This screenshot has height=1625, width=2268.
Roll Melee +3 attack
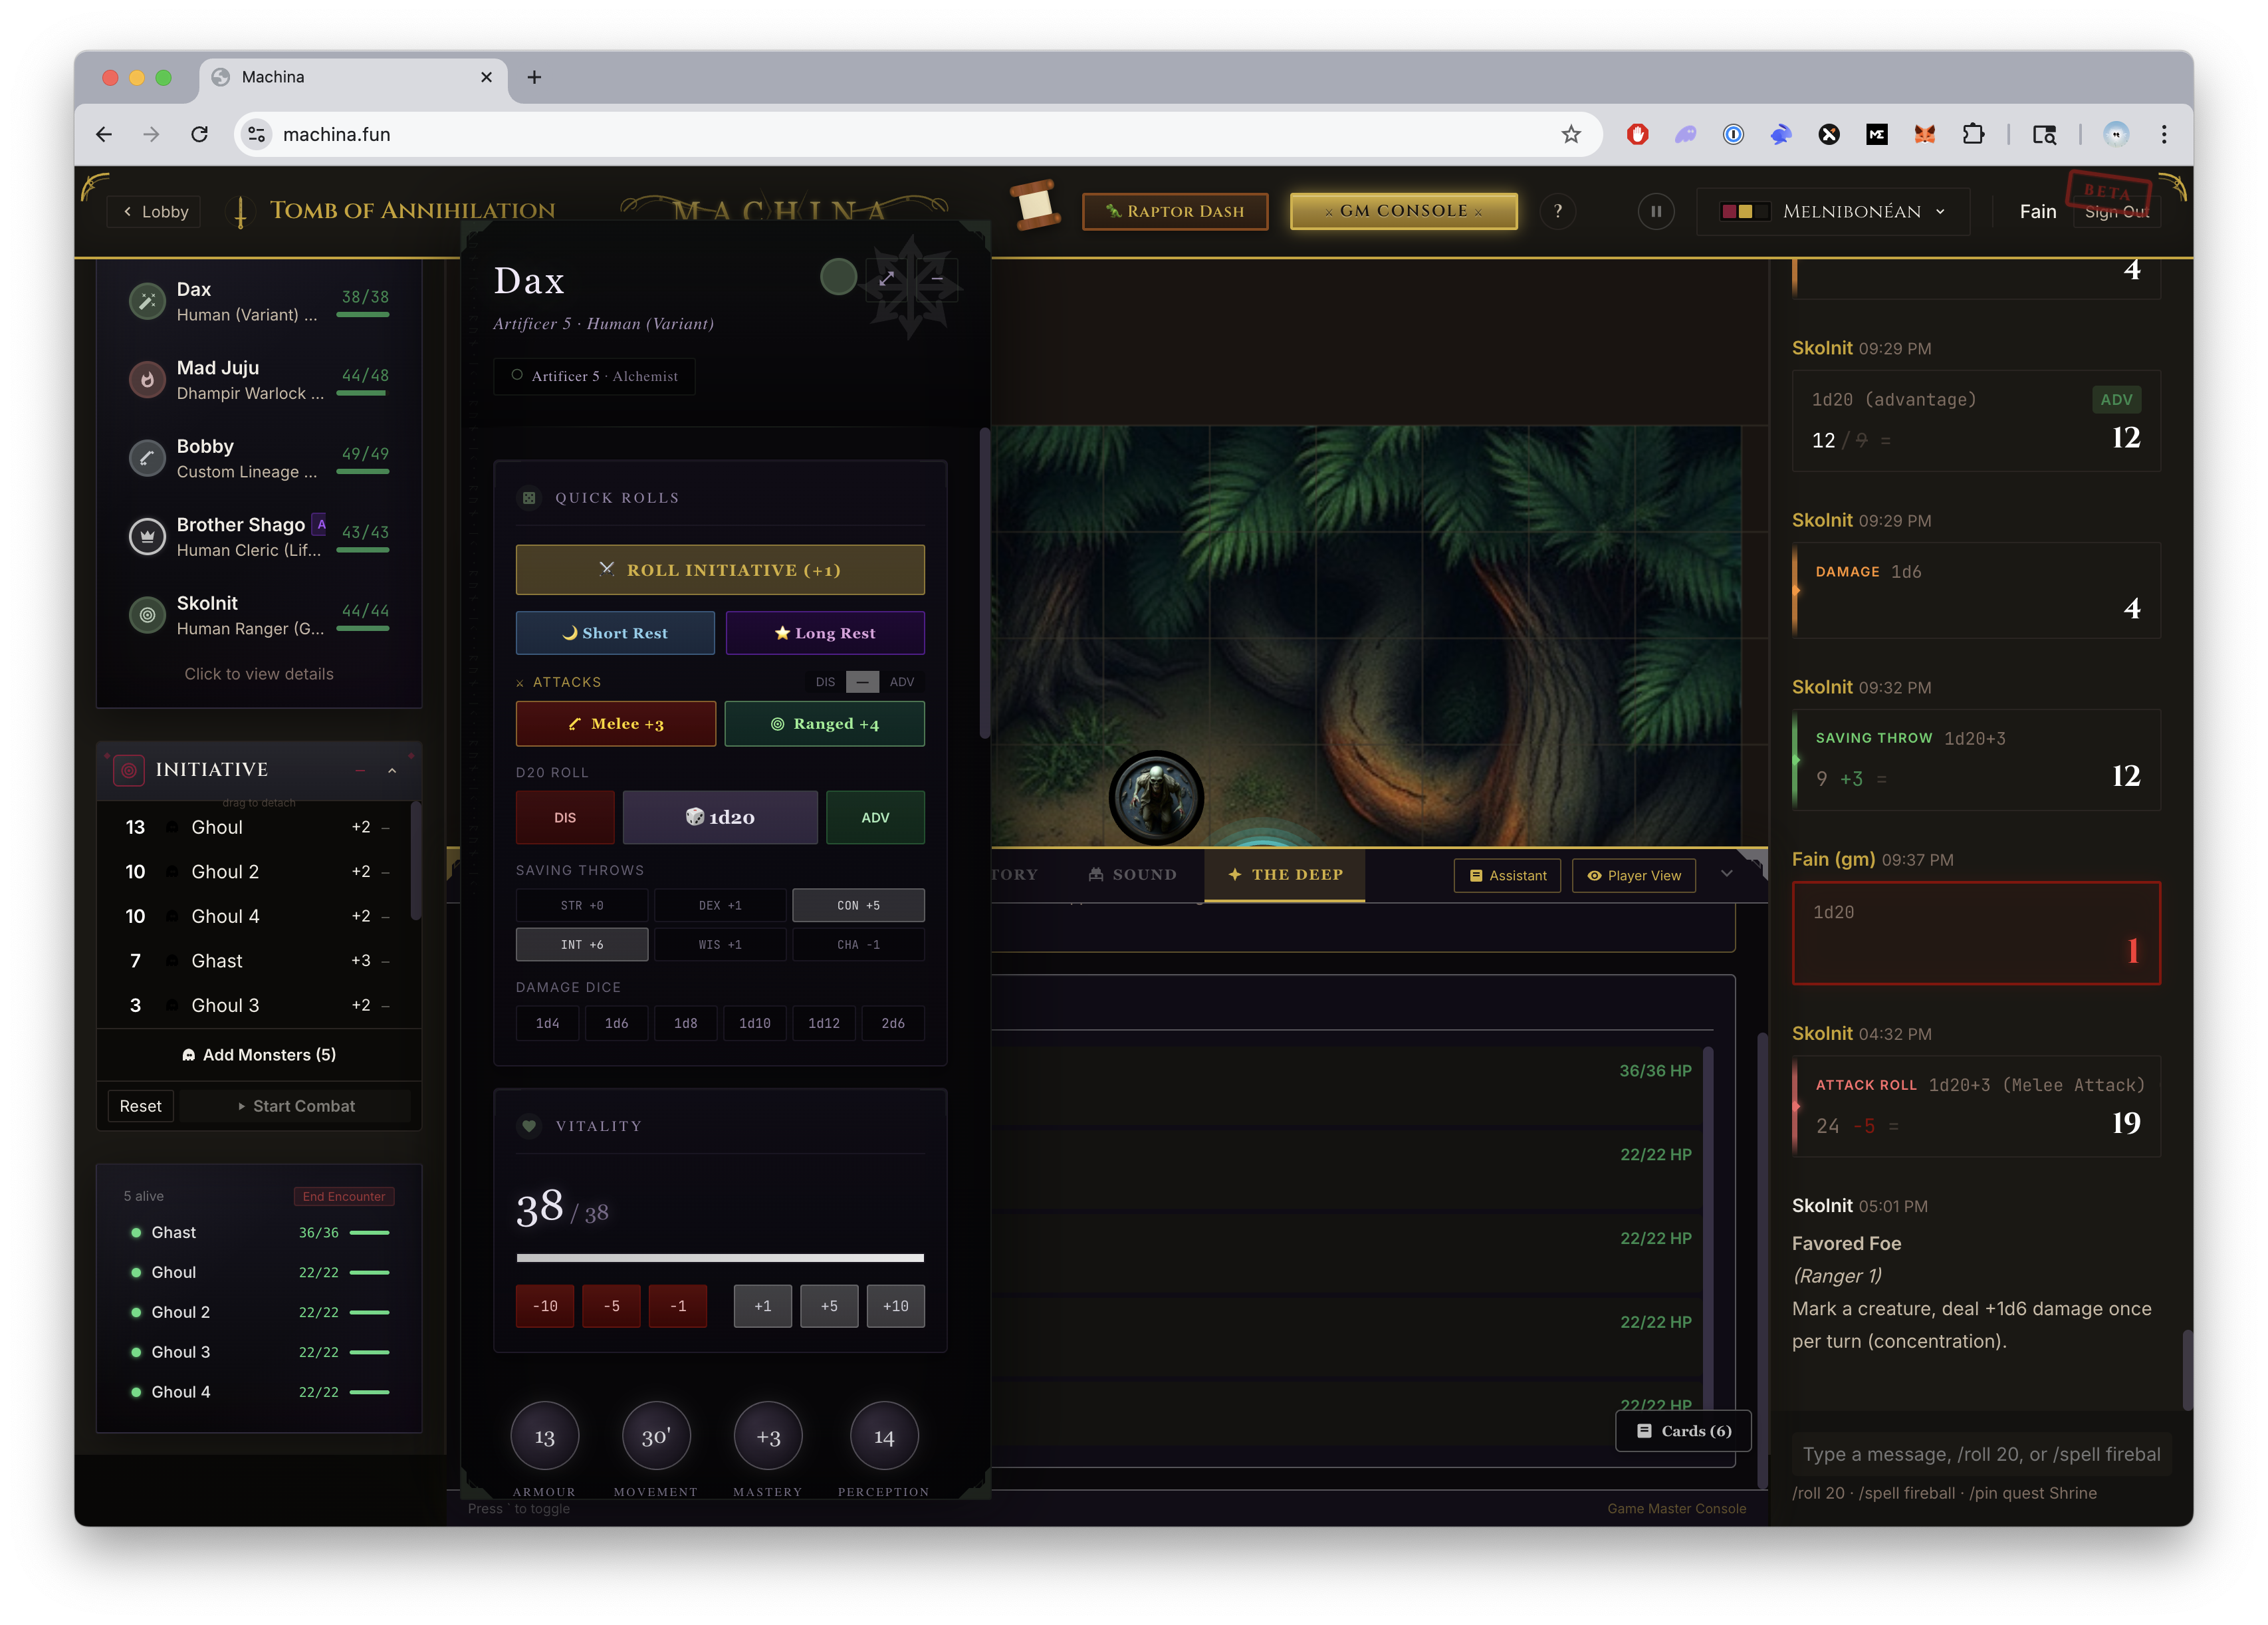click(616, 724)
